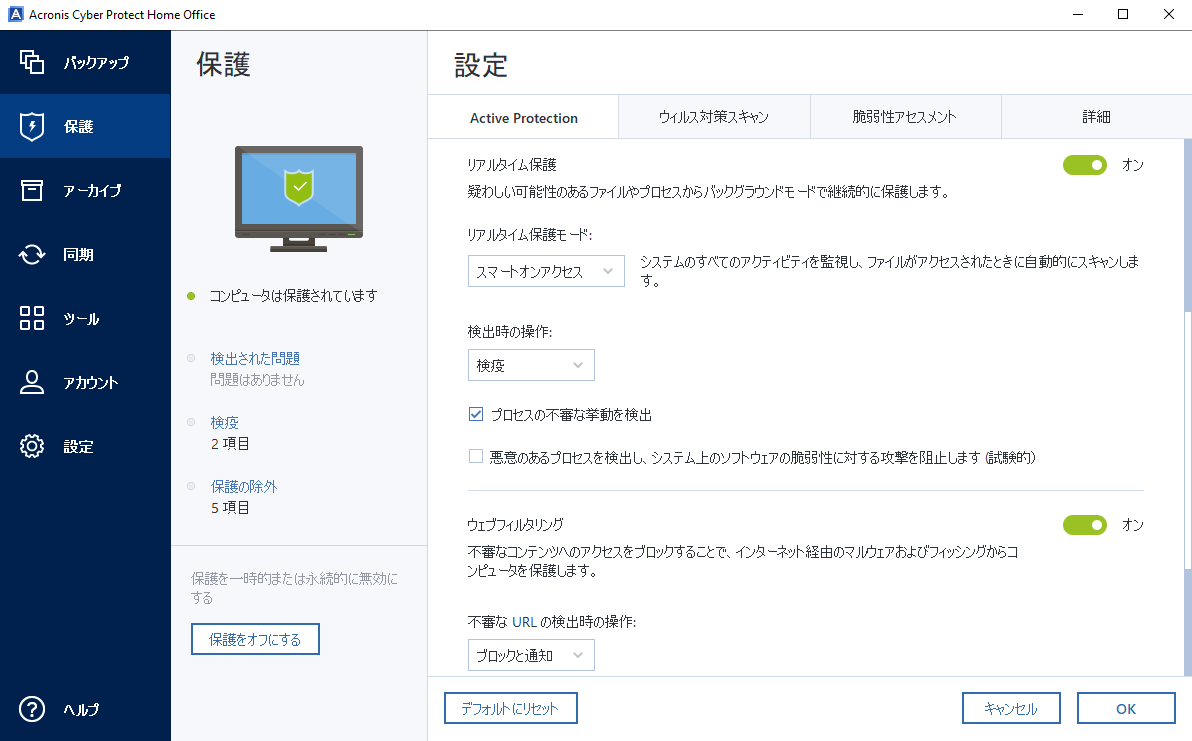Screen dimensions: 1192x741
Task: Turn off the リアルタイム保護 switch
Action: click(x=1085, y=165)
